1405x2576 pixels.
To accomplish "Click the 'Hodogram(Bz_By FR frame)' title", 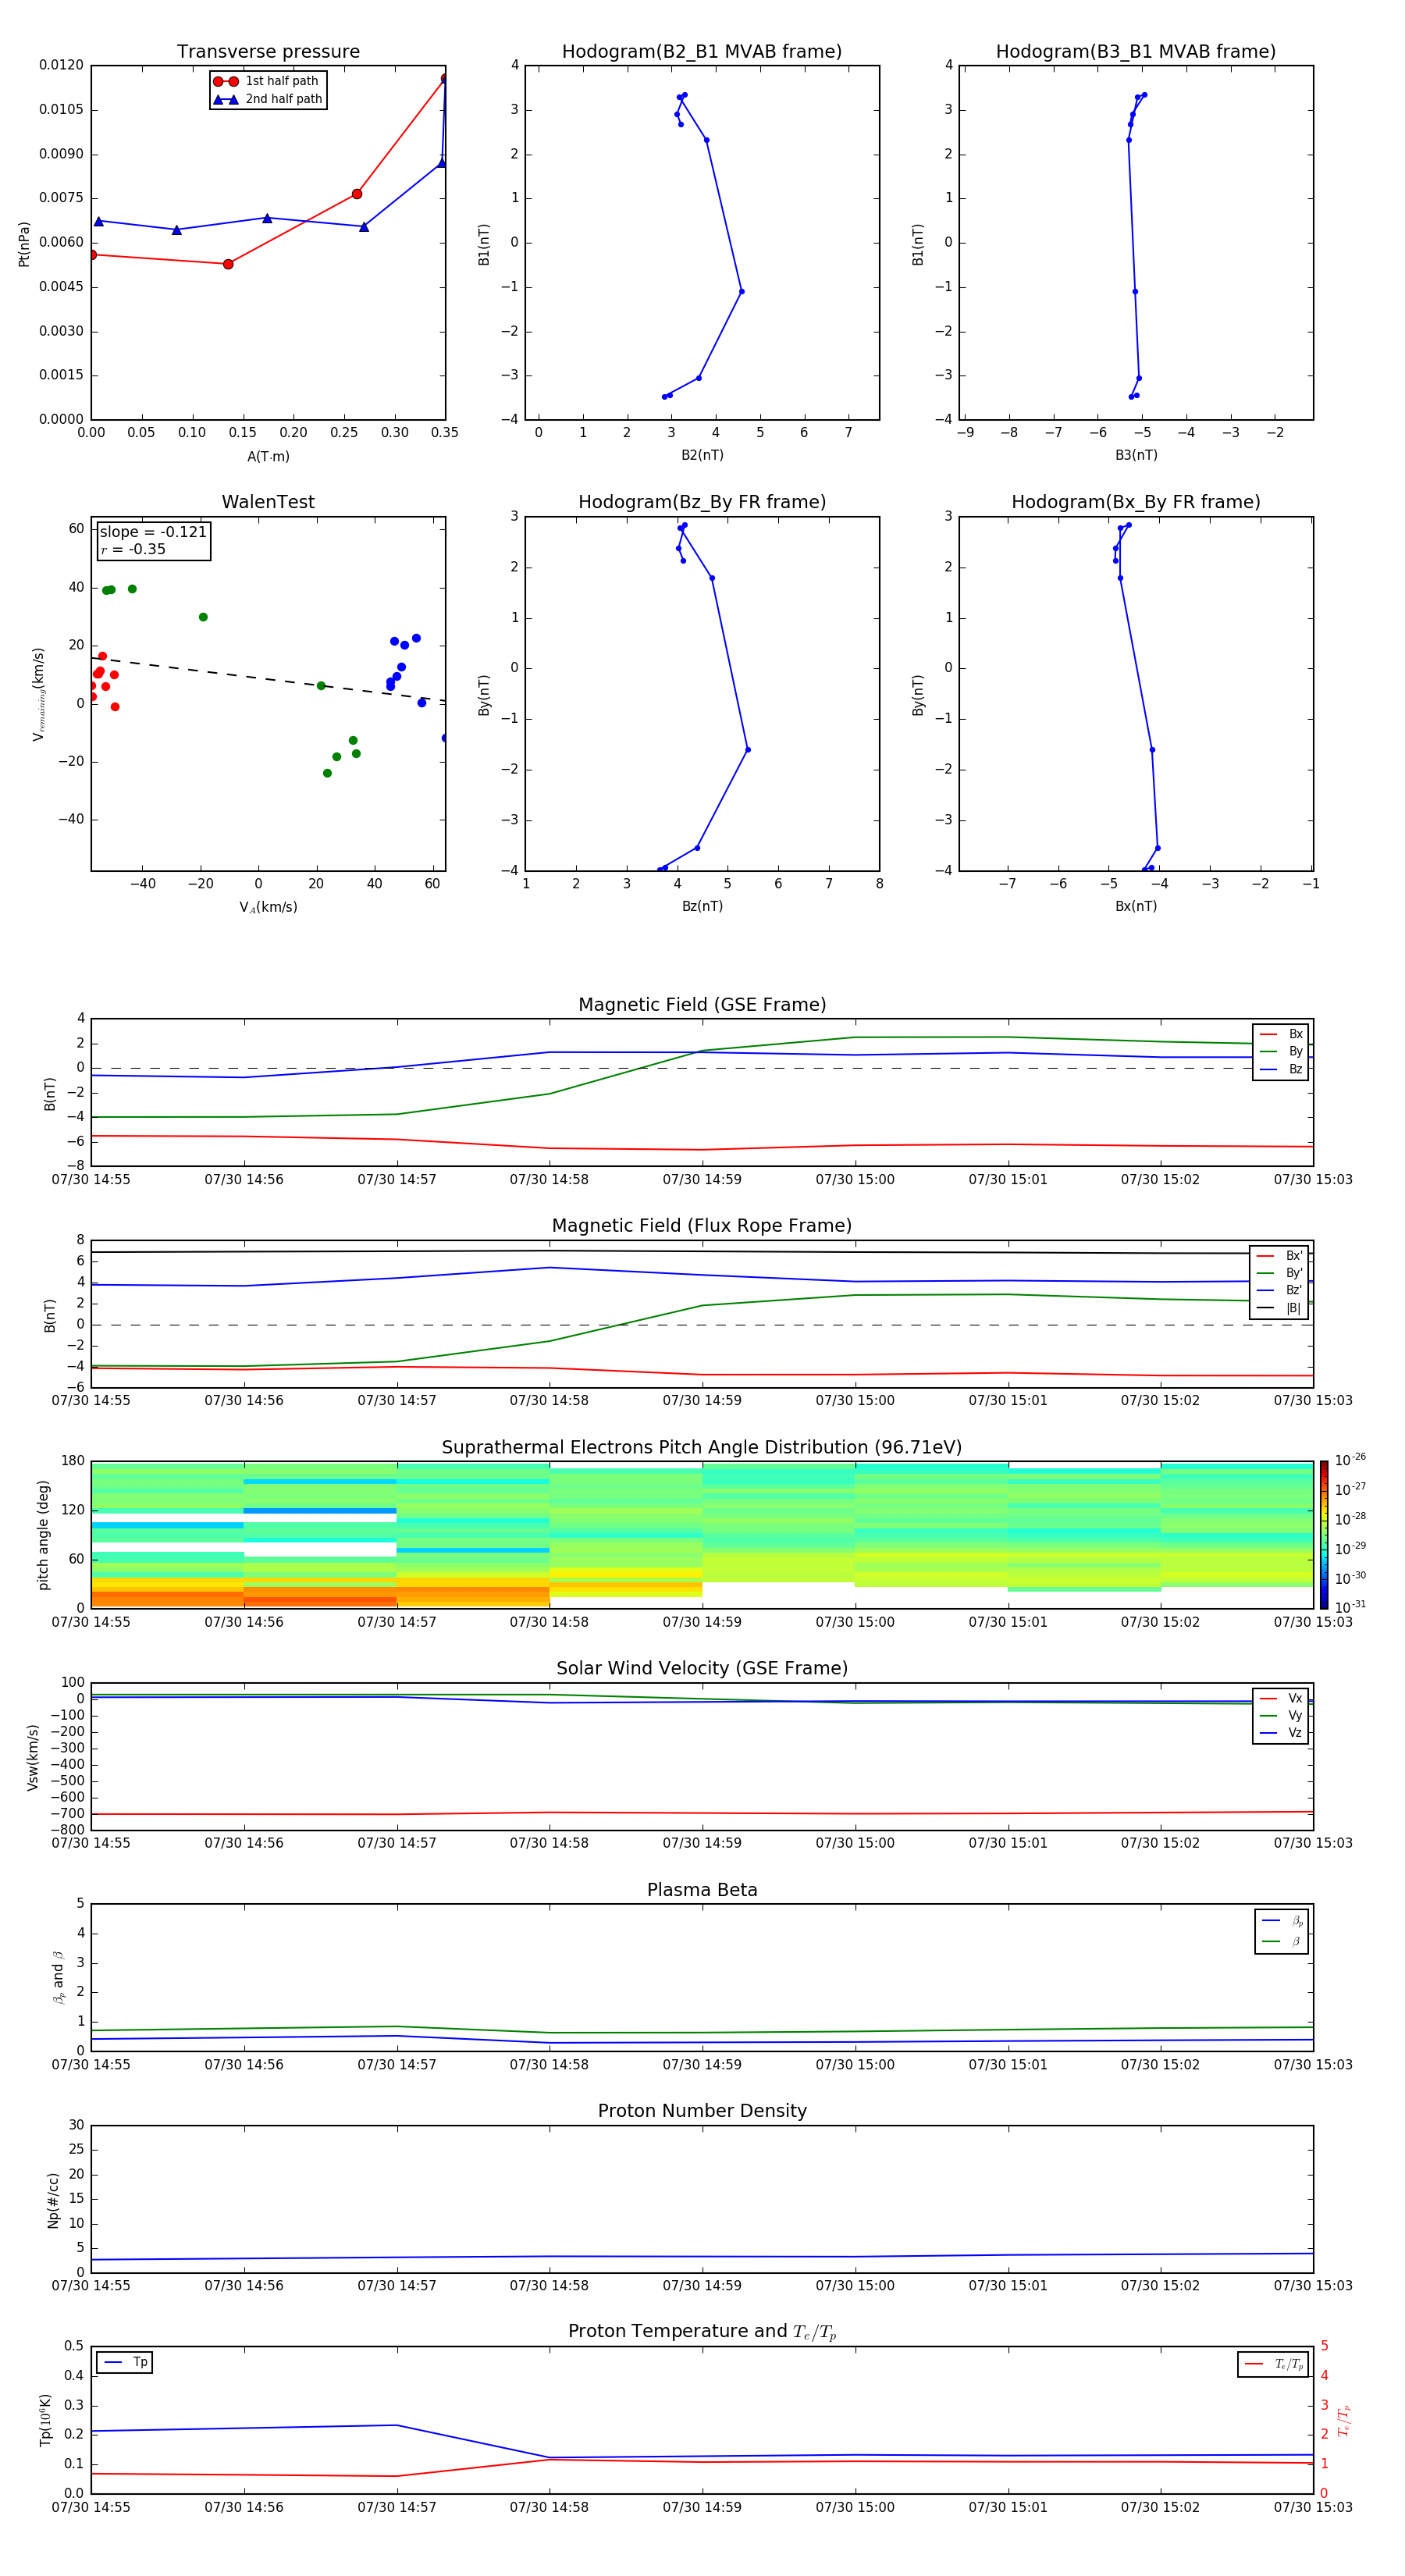I will click(702, 502).
